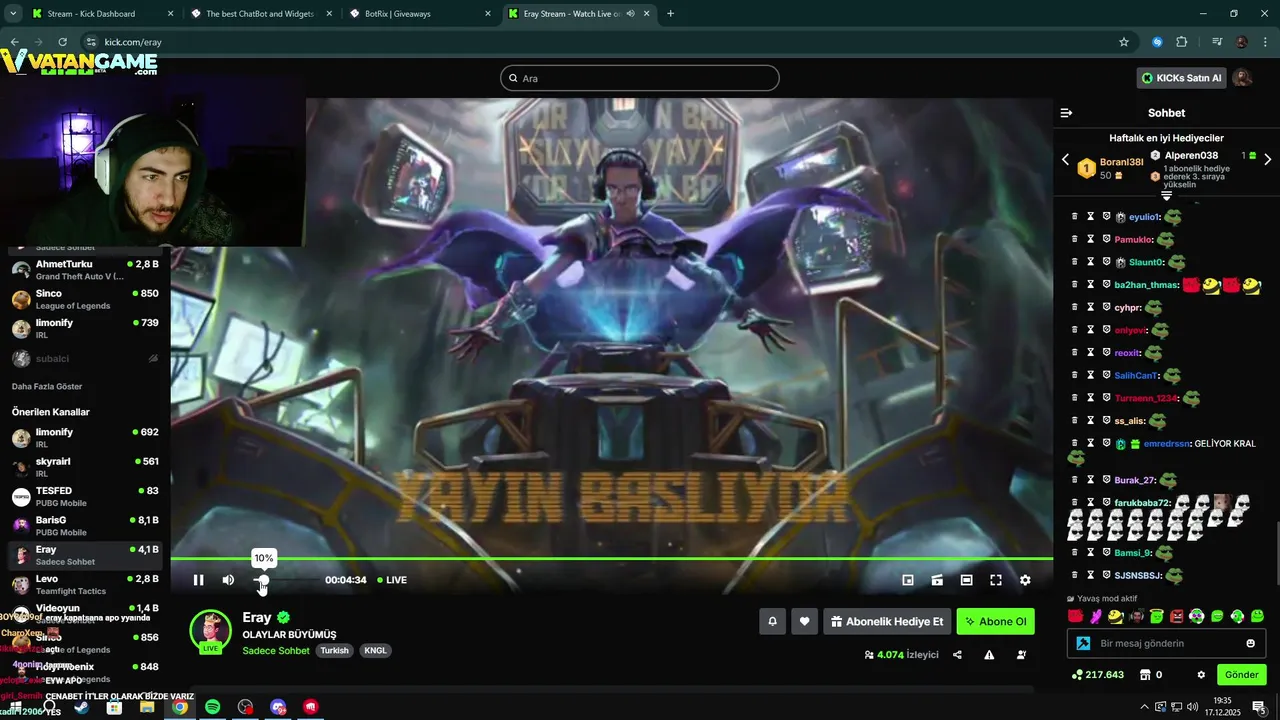This screenshot has width=1280, height=720.
Task: Open AhmetTurku channel in sidebar
Action: tap(86, 269)
